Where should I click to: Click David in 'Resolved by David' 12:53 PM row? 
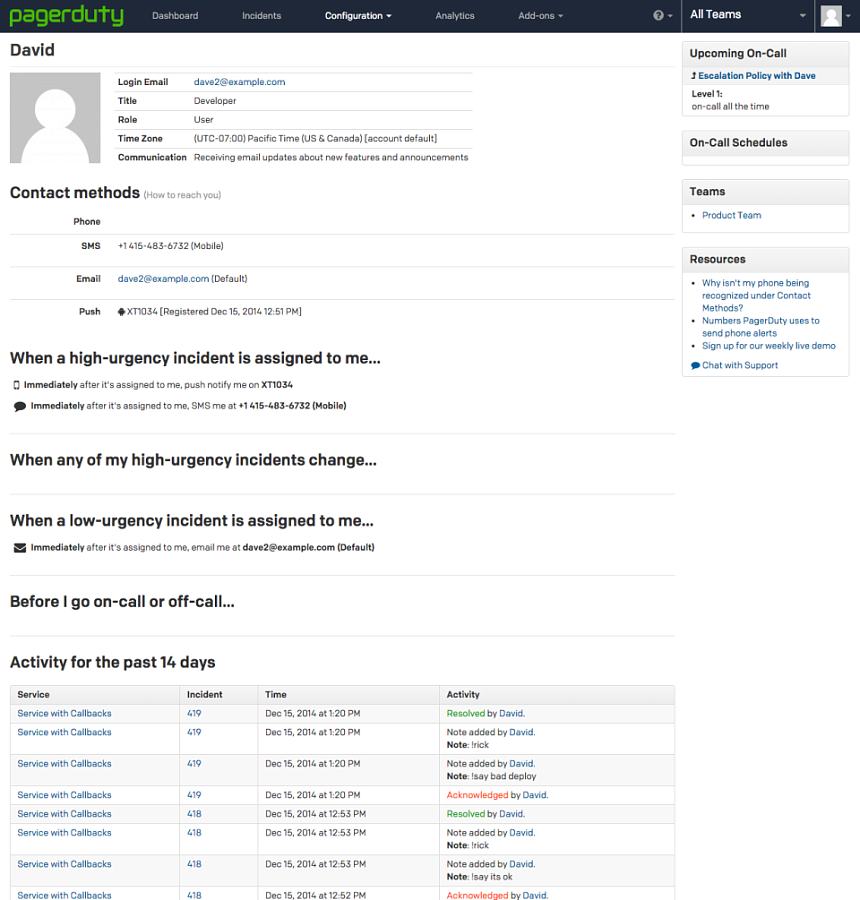click(x=512, y=814)
